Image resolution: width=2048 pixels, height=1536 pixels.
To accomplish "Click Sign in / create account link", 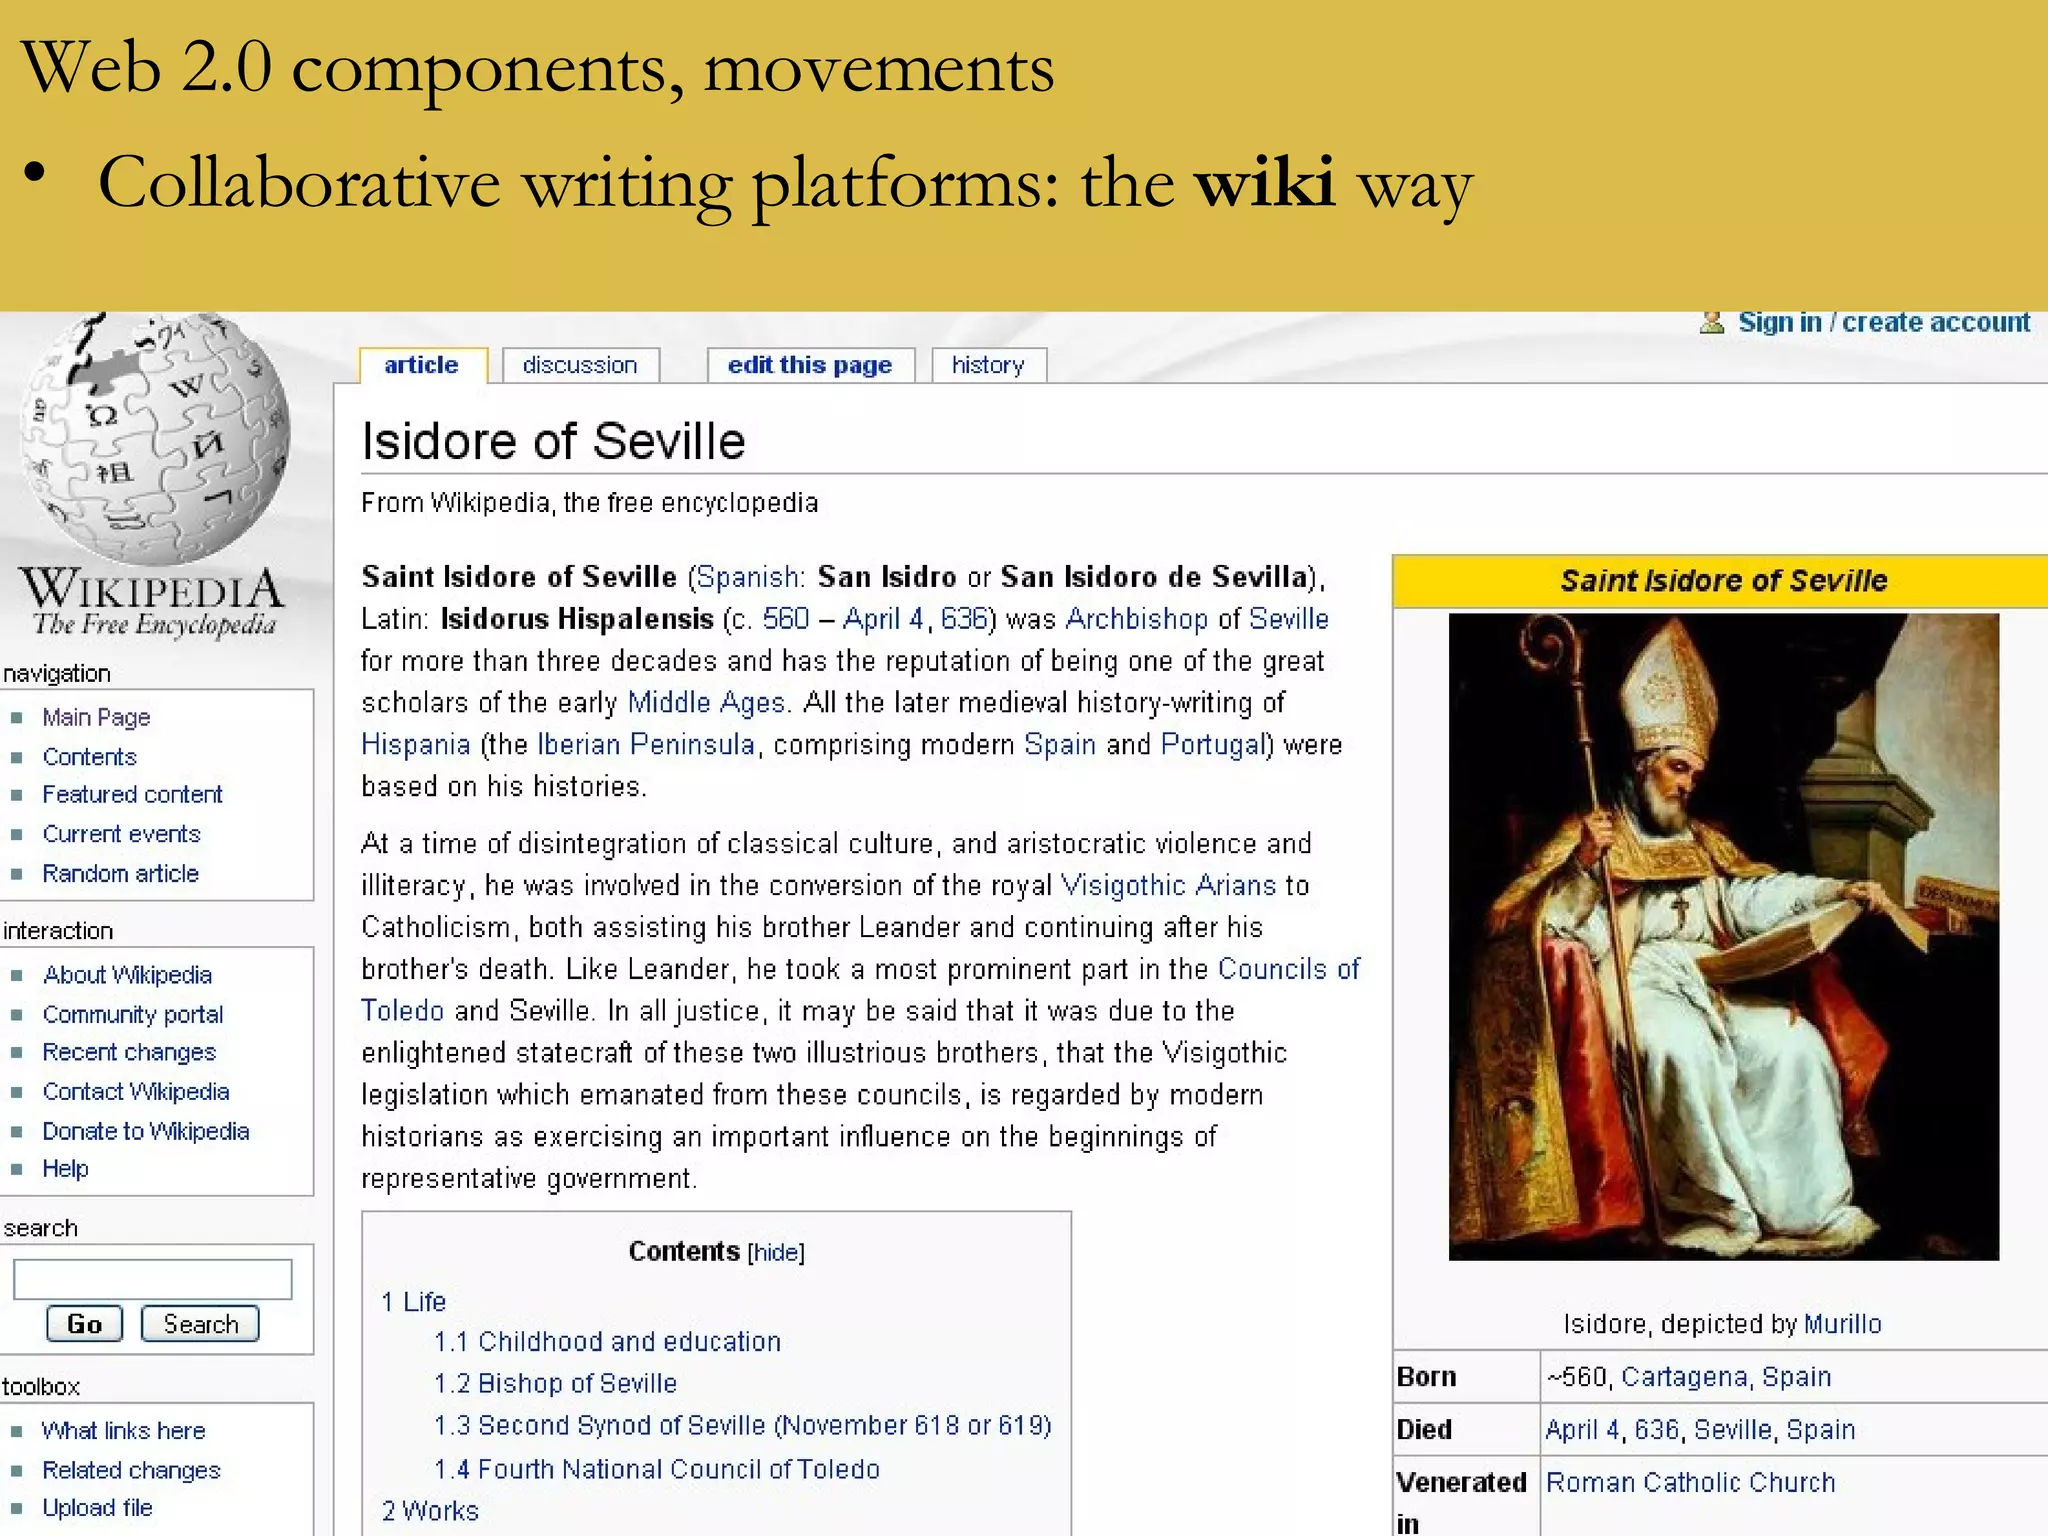I will 1884,322.
